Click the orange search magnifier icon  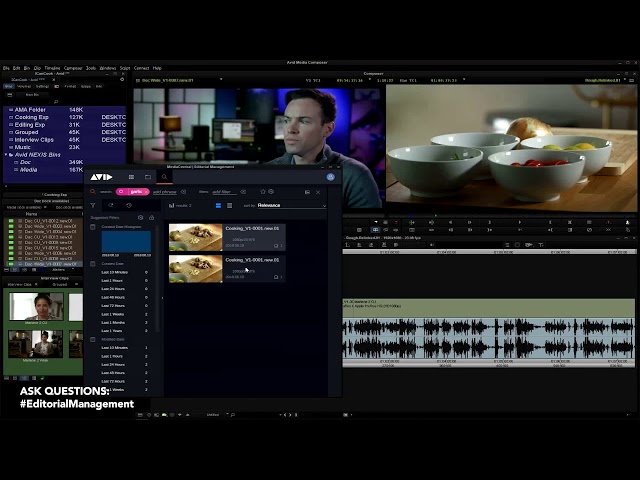93,192
